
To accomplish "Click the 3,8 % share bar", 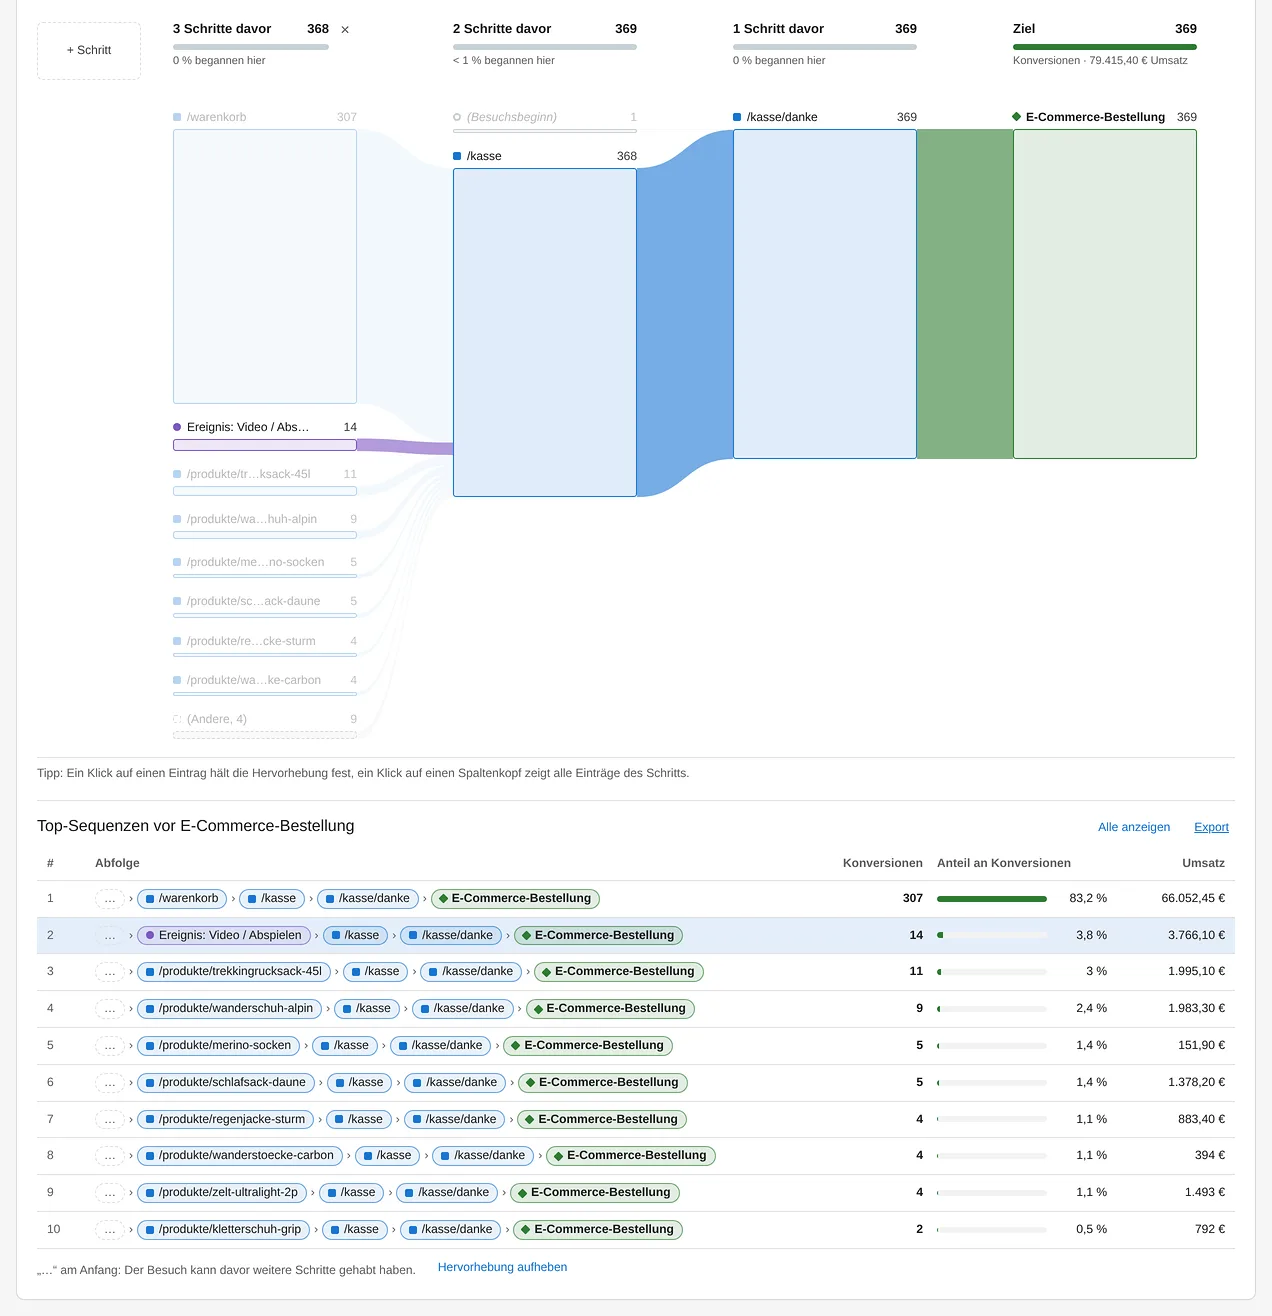I will pyautogui.click(x=992, y=936).
